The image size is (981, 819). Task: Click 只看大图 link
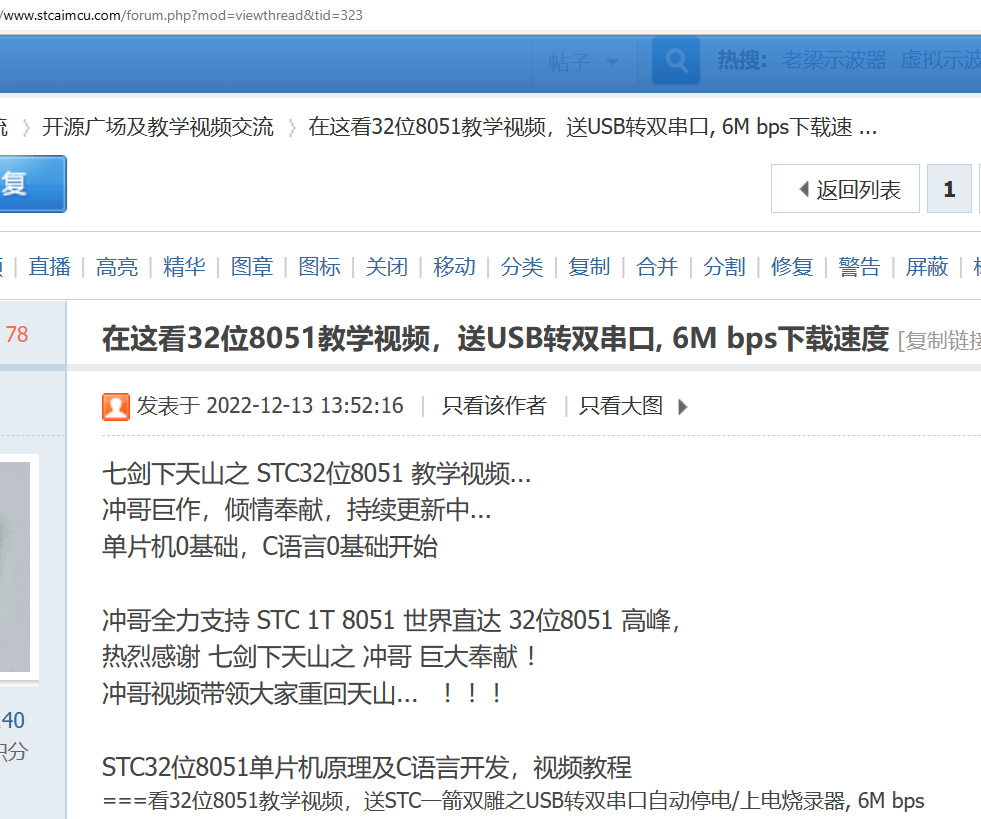621,405
